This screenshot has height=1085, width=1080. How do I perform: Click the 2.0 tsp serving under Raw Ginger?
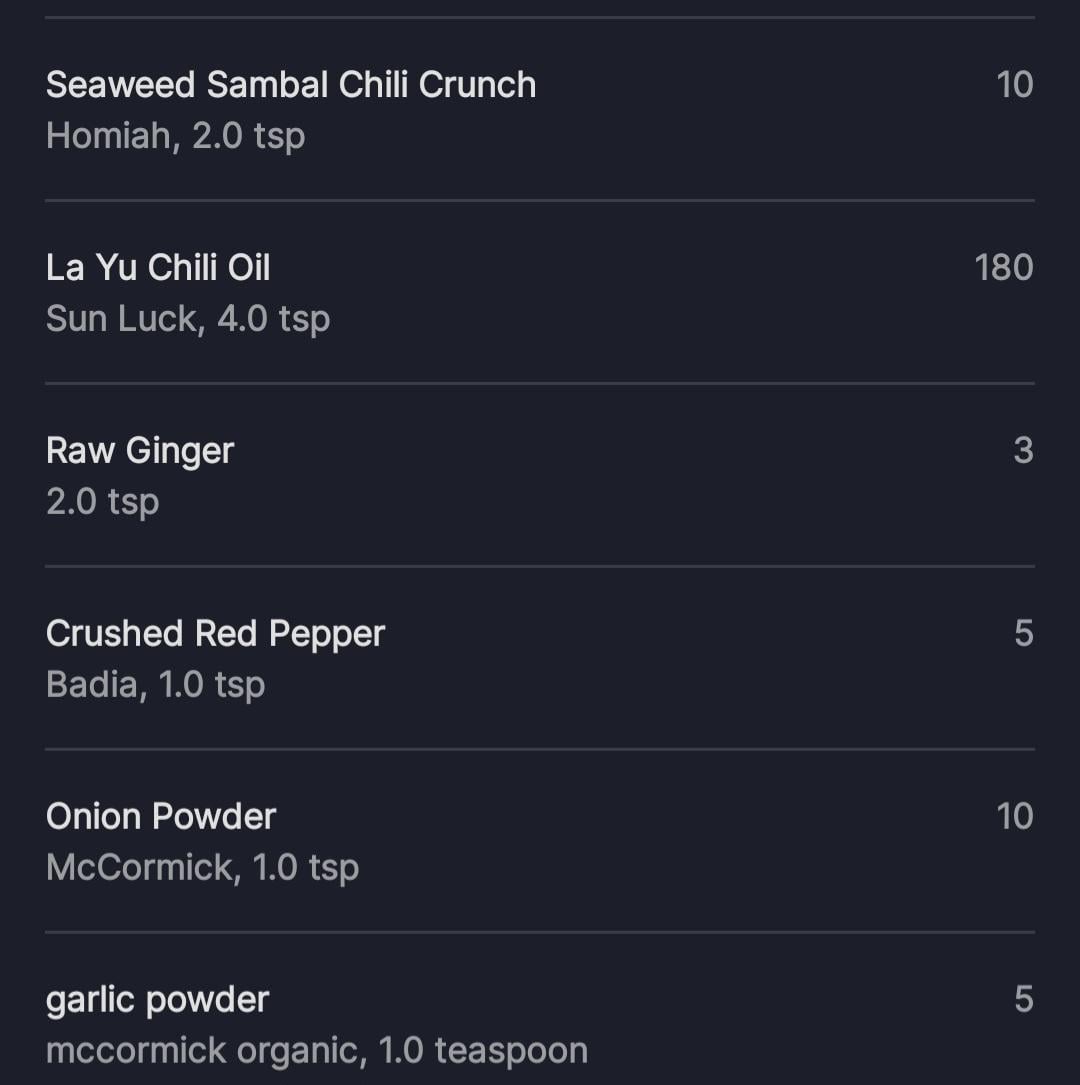[103, 502]
